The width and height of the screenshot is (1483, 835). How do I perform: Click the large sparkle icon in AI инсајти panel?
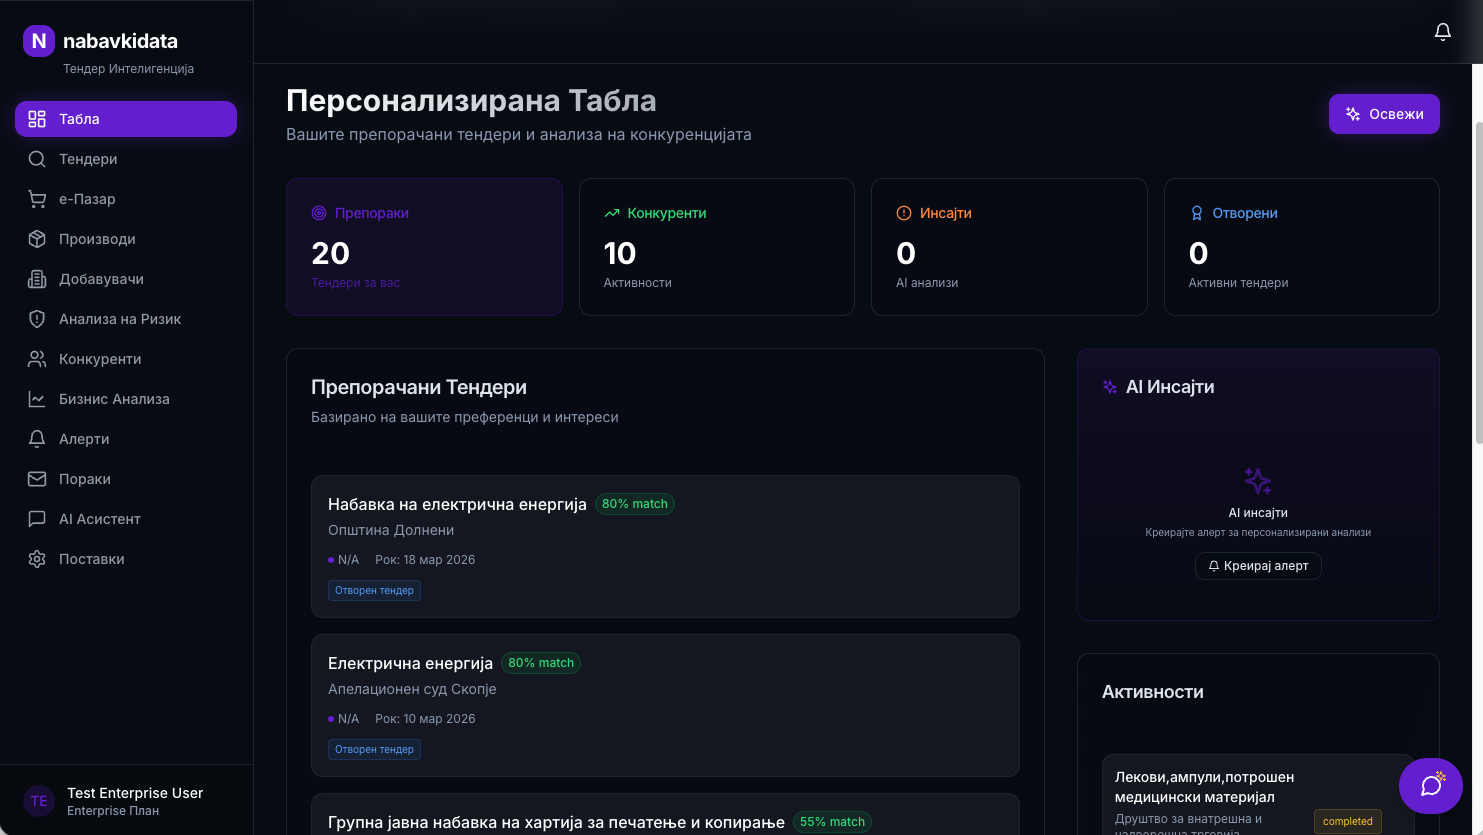coord(1258,481)
